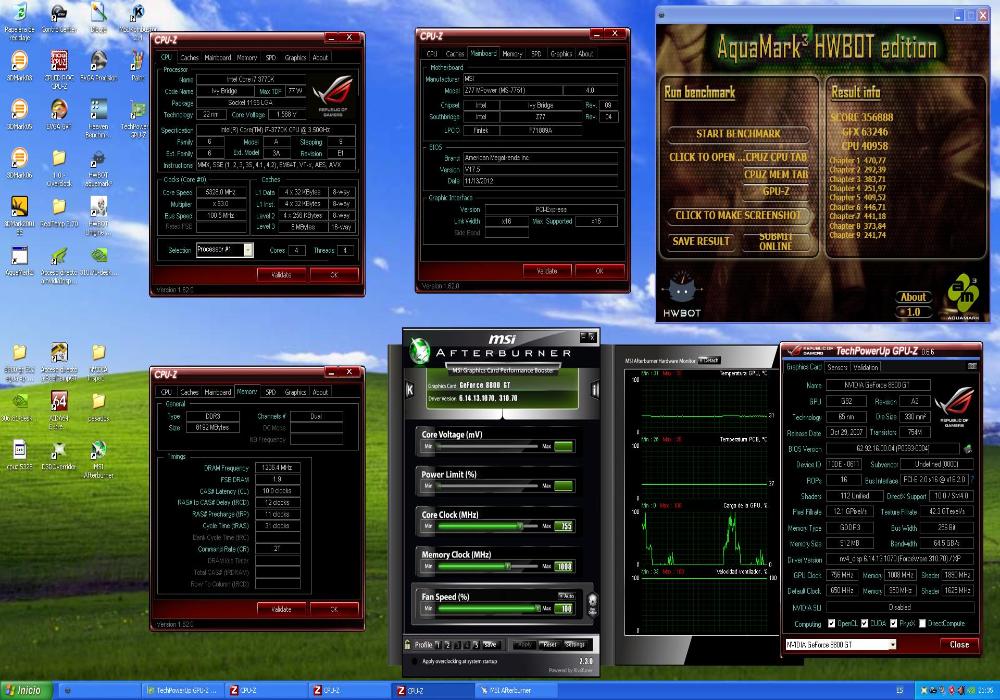1000x700 pixels.
Task: Click the About button in AquaMark
Action: click(913, 297)
